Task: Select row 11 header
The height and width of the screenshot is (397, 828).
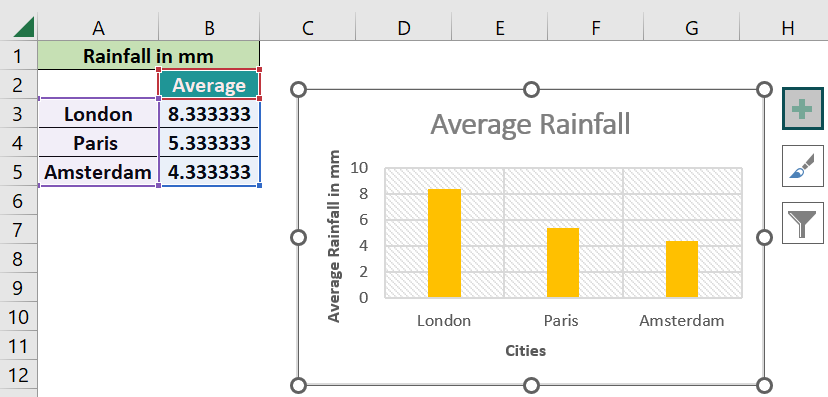Action: point(18,346)
